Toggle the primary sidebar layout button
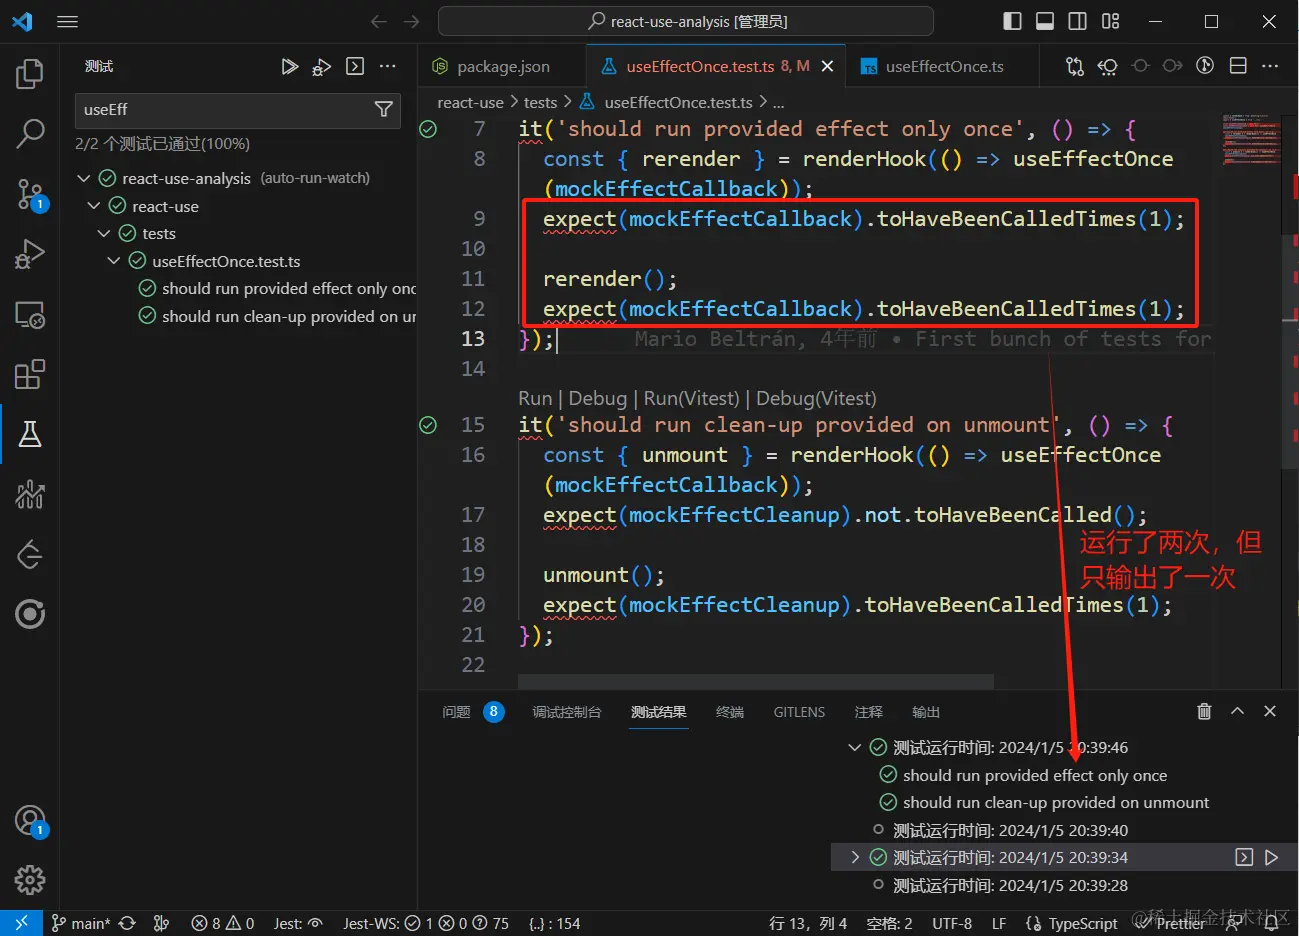This screenshot has width=1299, height=936. 1012,21
